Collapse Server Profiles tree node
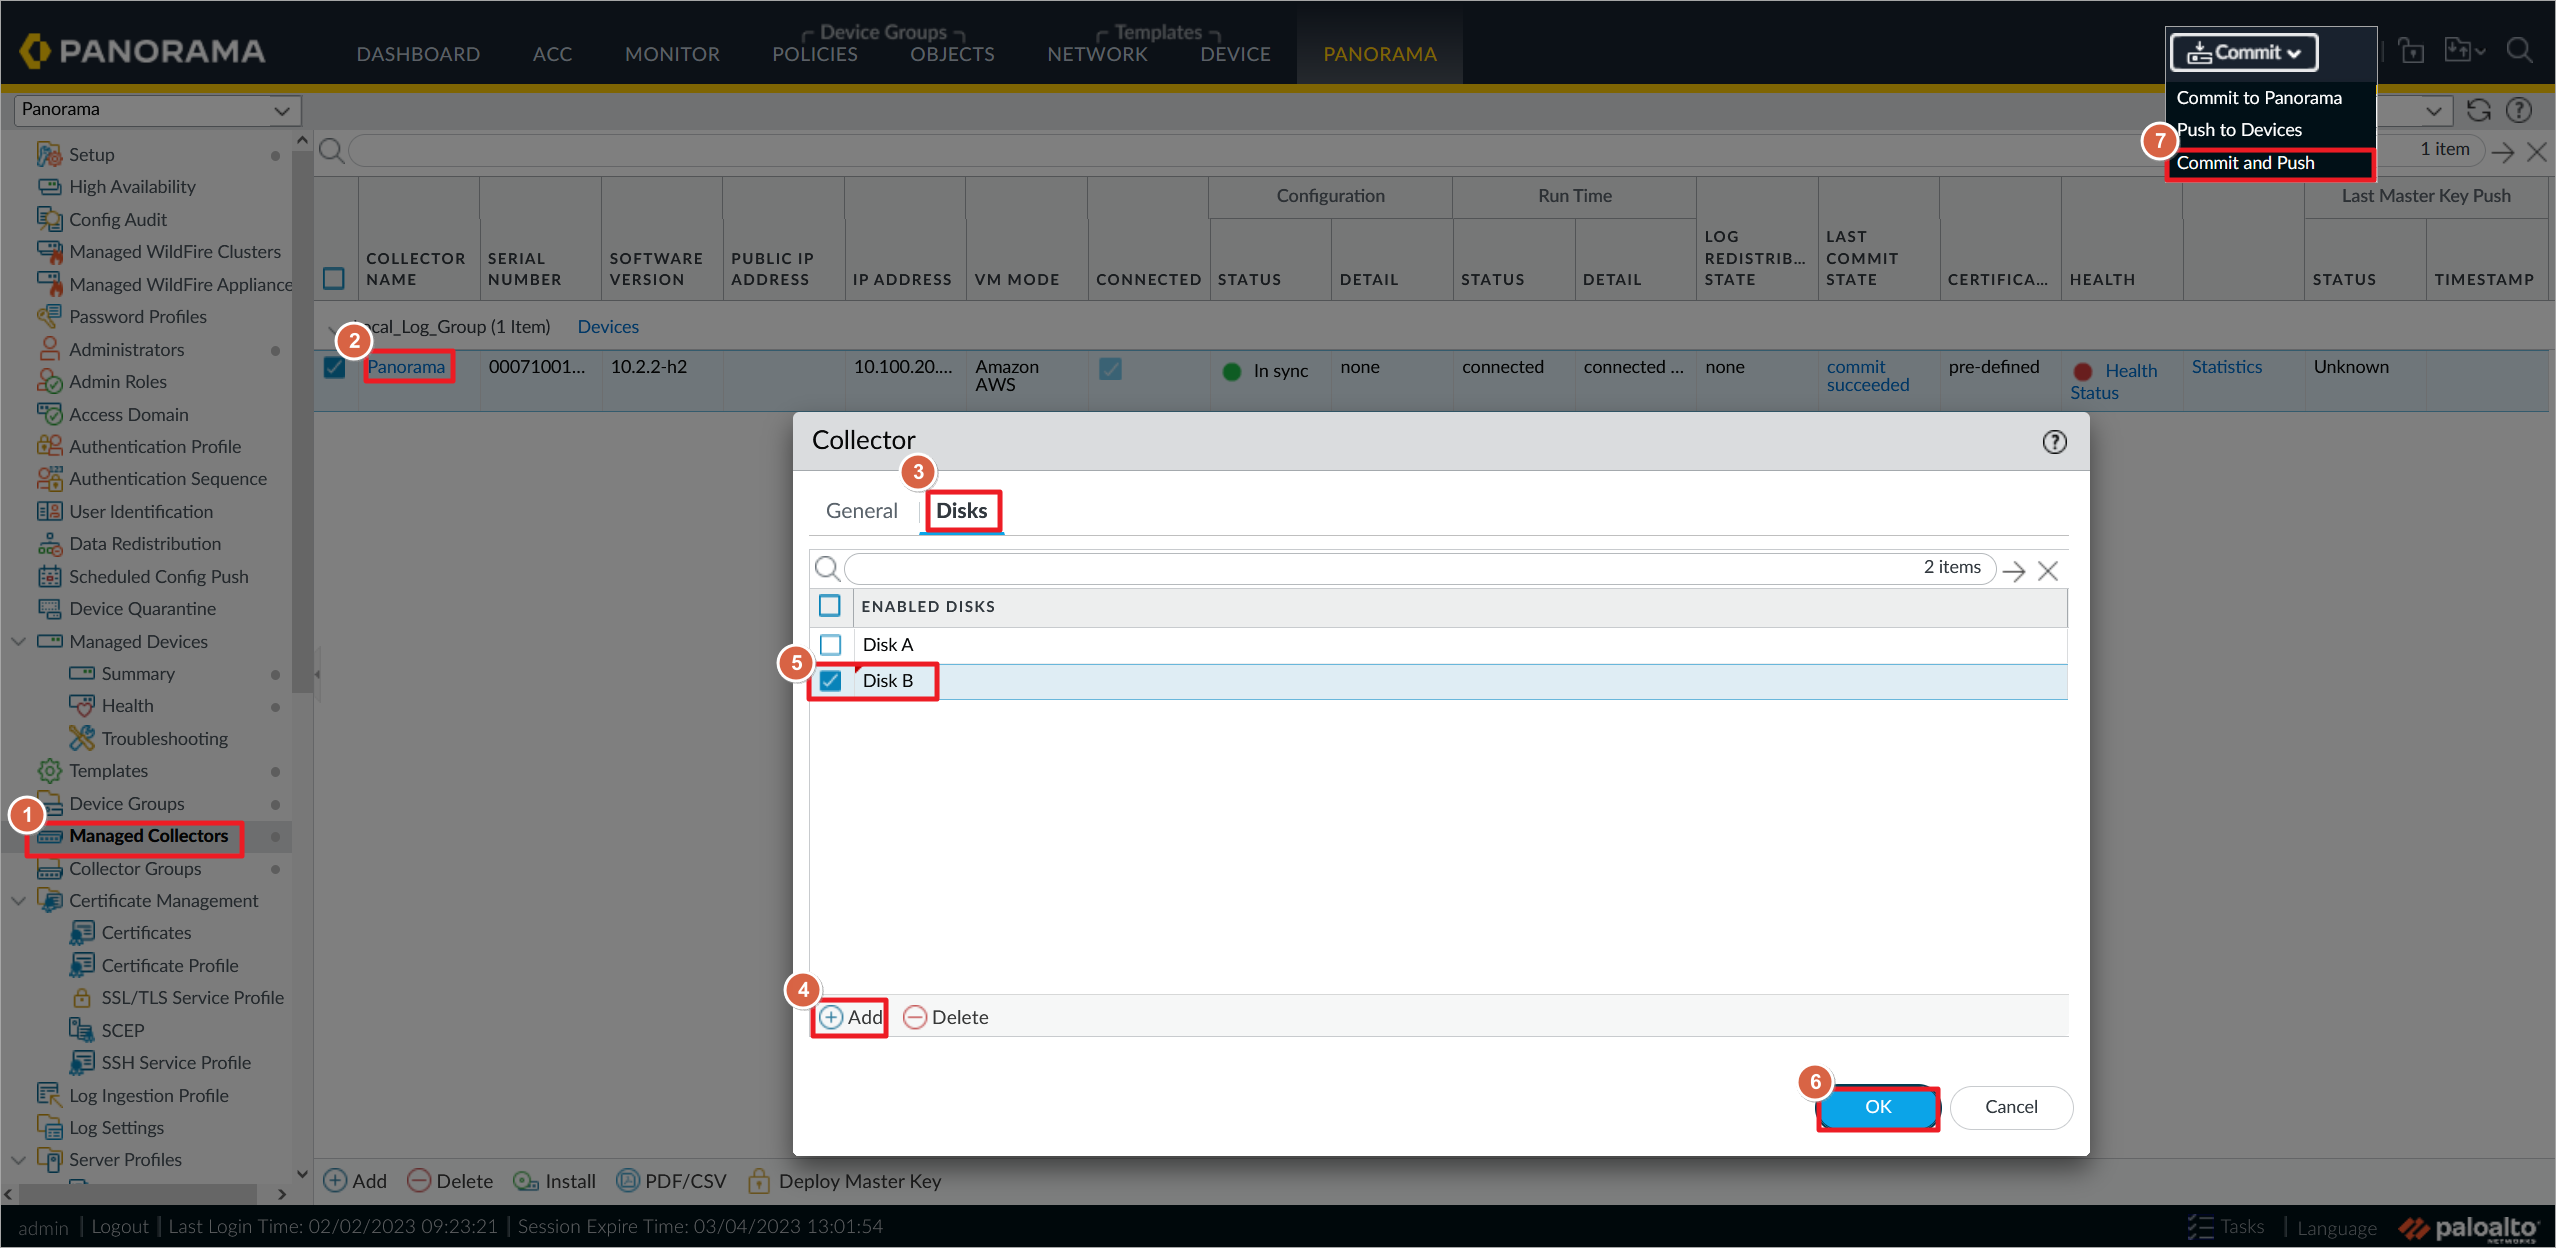 (x=18, y=1159)
